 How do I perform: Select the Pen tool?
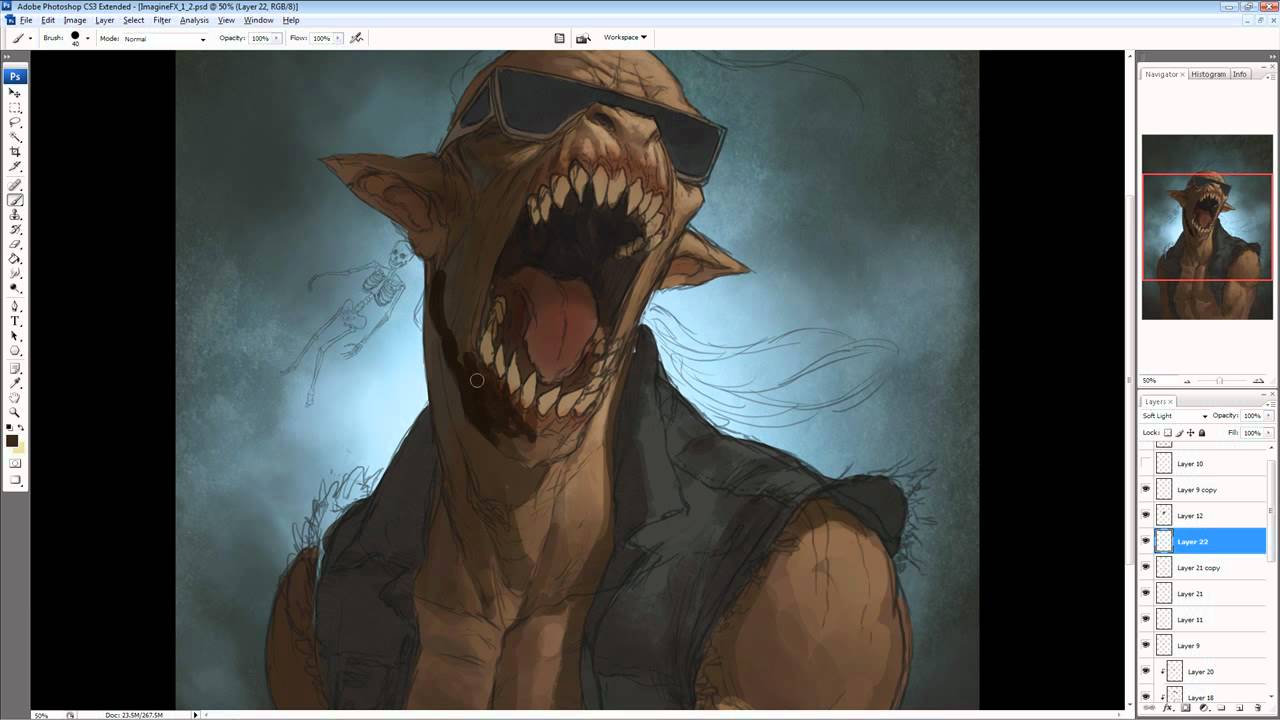coord(15,307)
